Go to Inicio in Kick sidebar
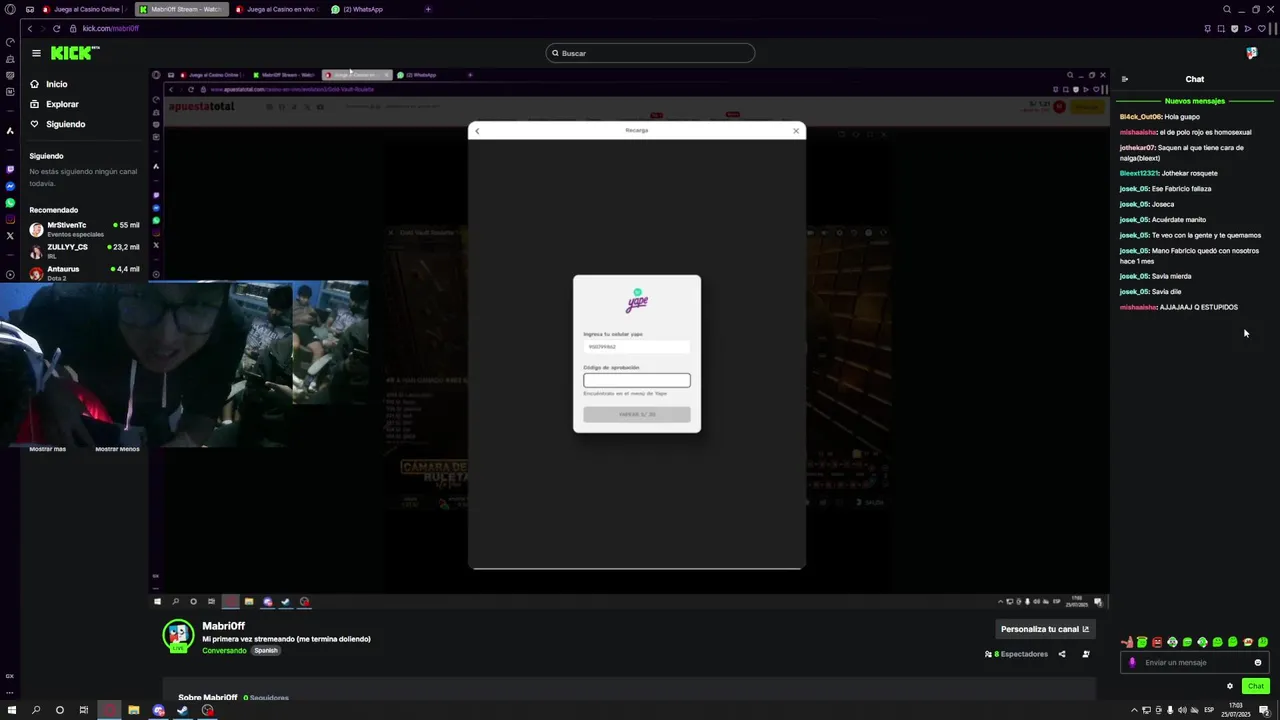This screenshot has width=1280, height=720. pyautogui.click(x=56, y=84)
